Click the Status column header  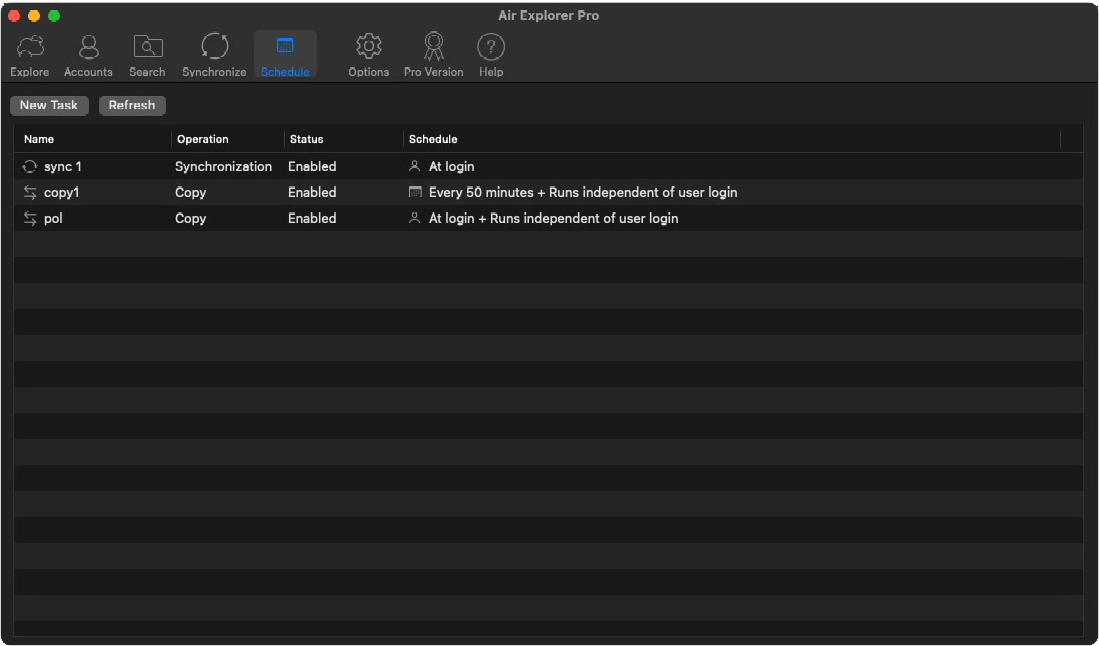[306, 139]
